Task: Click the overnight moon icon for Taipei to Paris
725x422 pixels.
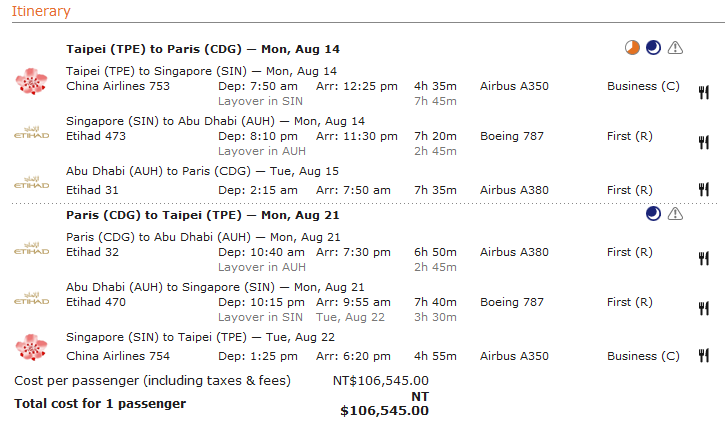Action: (654, 47)
